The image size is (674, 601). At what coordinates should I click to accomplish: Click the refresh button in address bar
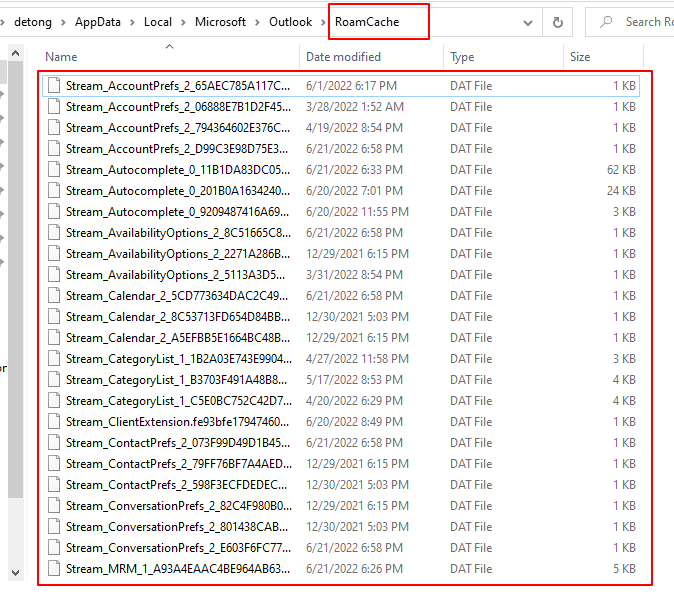[x=557, y=21]
